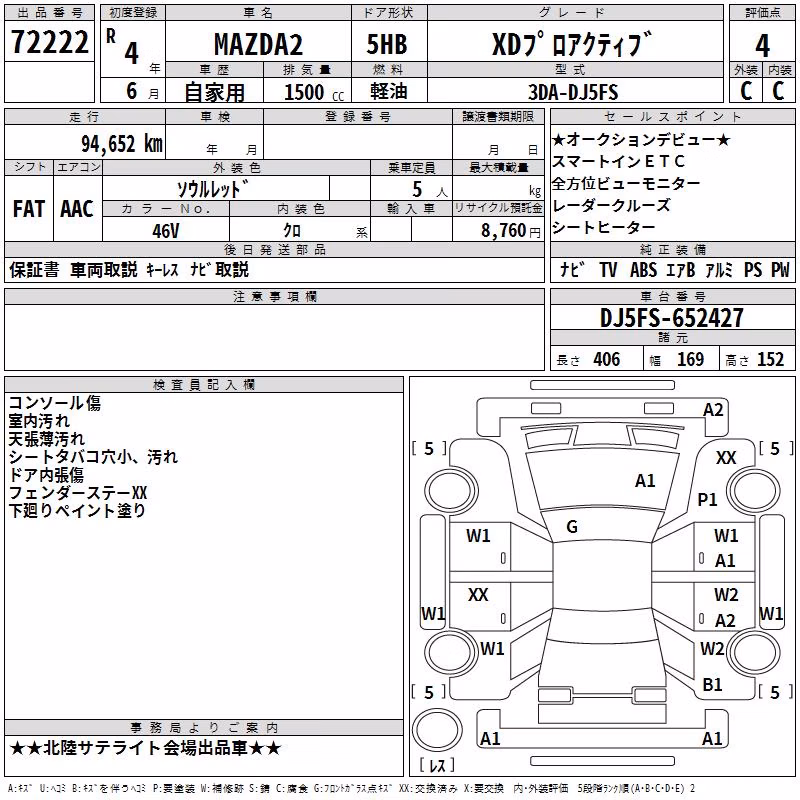Select the model code 3DA-DJ5FS
800x800 pixels.
click(x=573, y=92)
